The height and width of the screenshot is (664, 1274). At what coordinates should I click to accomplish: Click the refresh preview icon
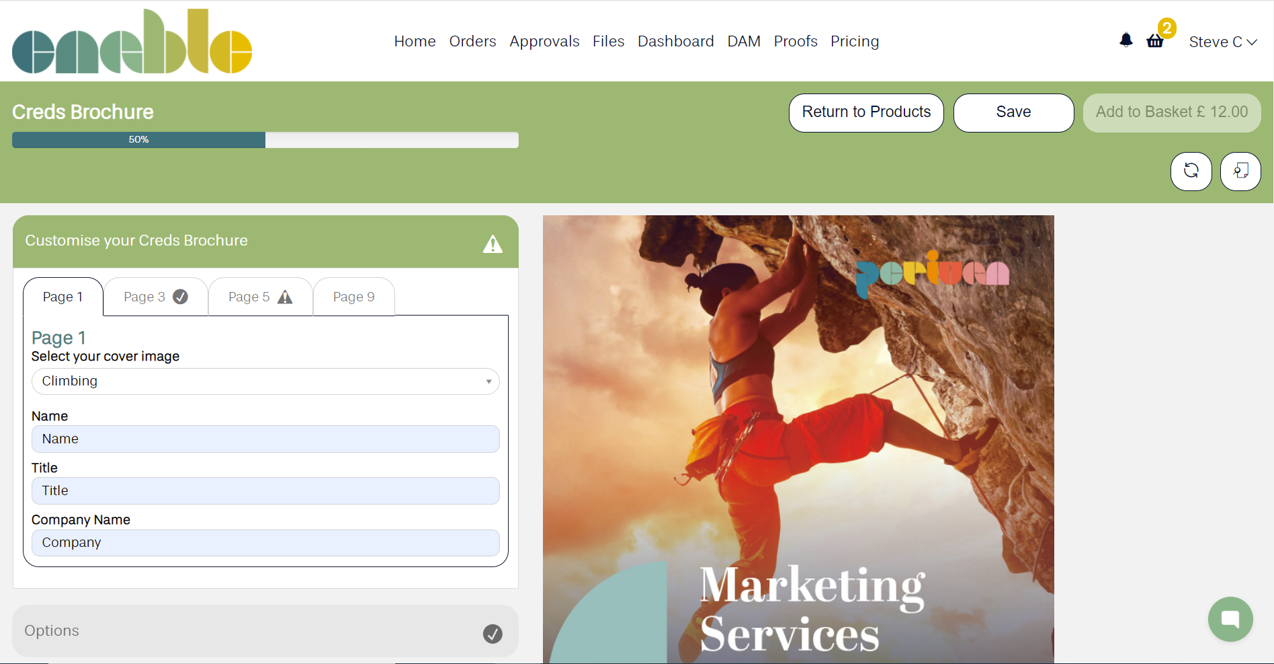pyautogui.click(x=1191, y=171)
